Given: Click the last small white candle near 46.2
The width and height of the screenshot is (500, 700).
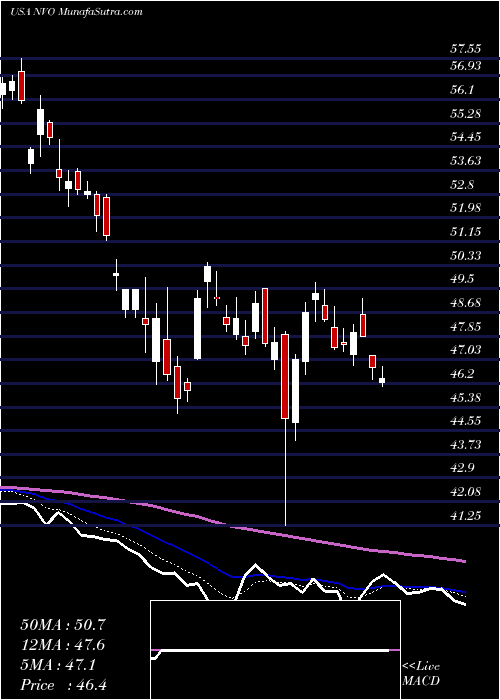Looking at the screenshot, I should click(x=382, y=380).
